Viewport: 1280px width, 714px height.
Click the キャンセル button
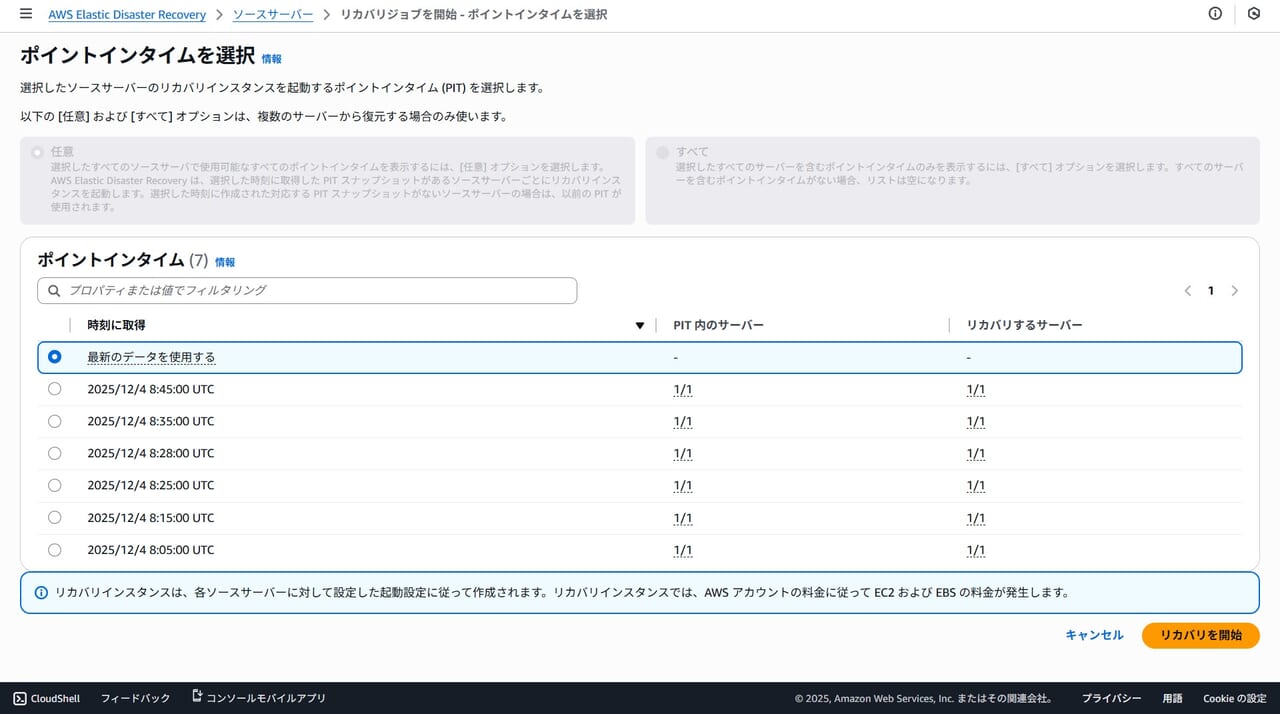pyautogui.click(x=1094, y=635)
